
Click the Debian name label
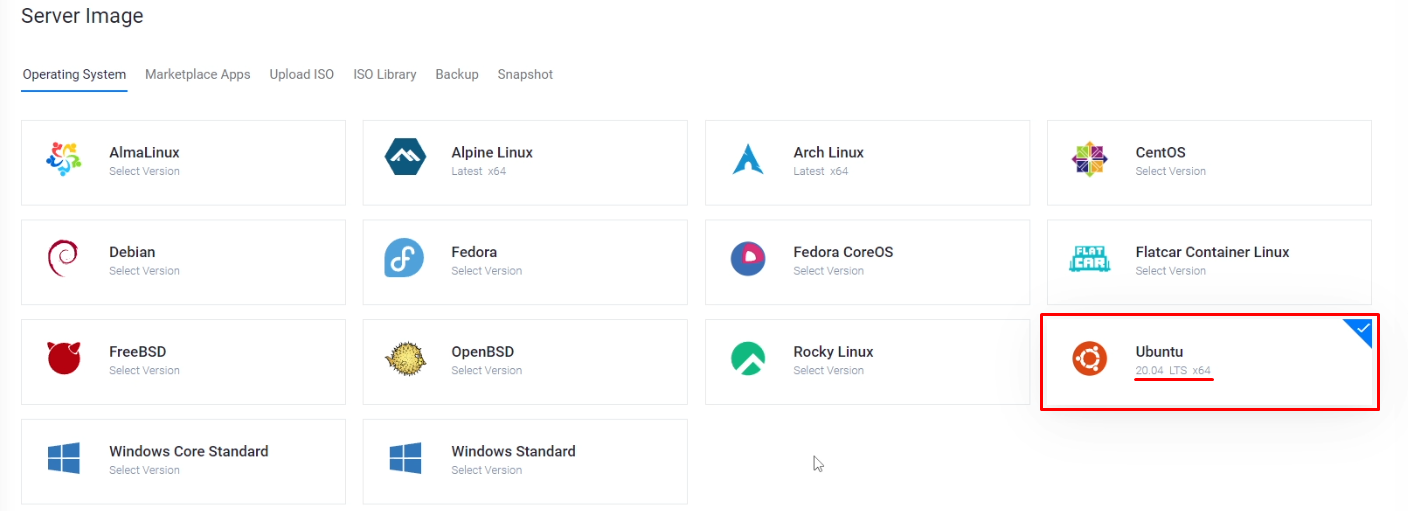132,252
